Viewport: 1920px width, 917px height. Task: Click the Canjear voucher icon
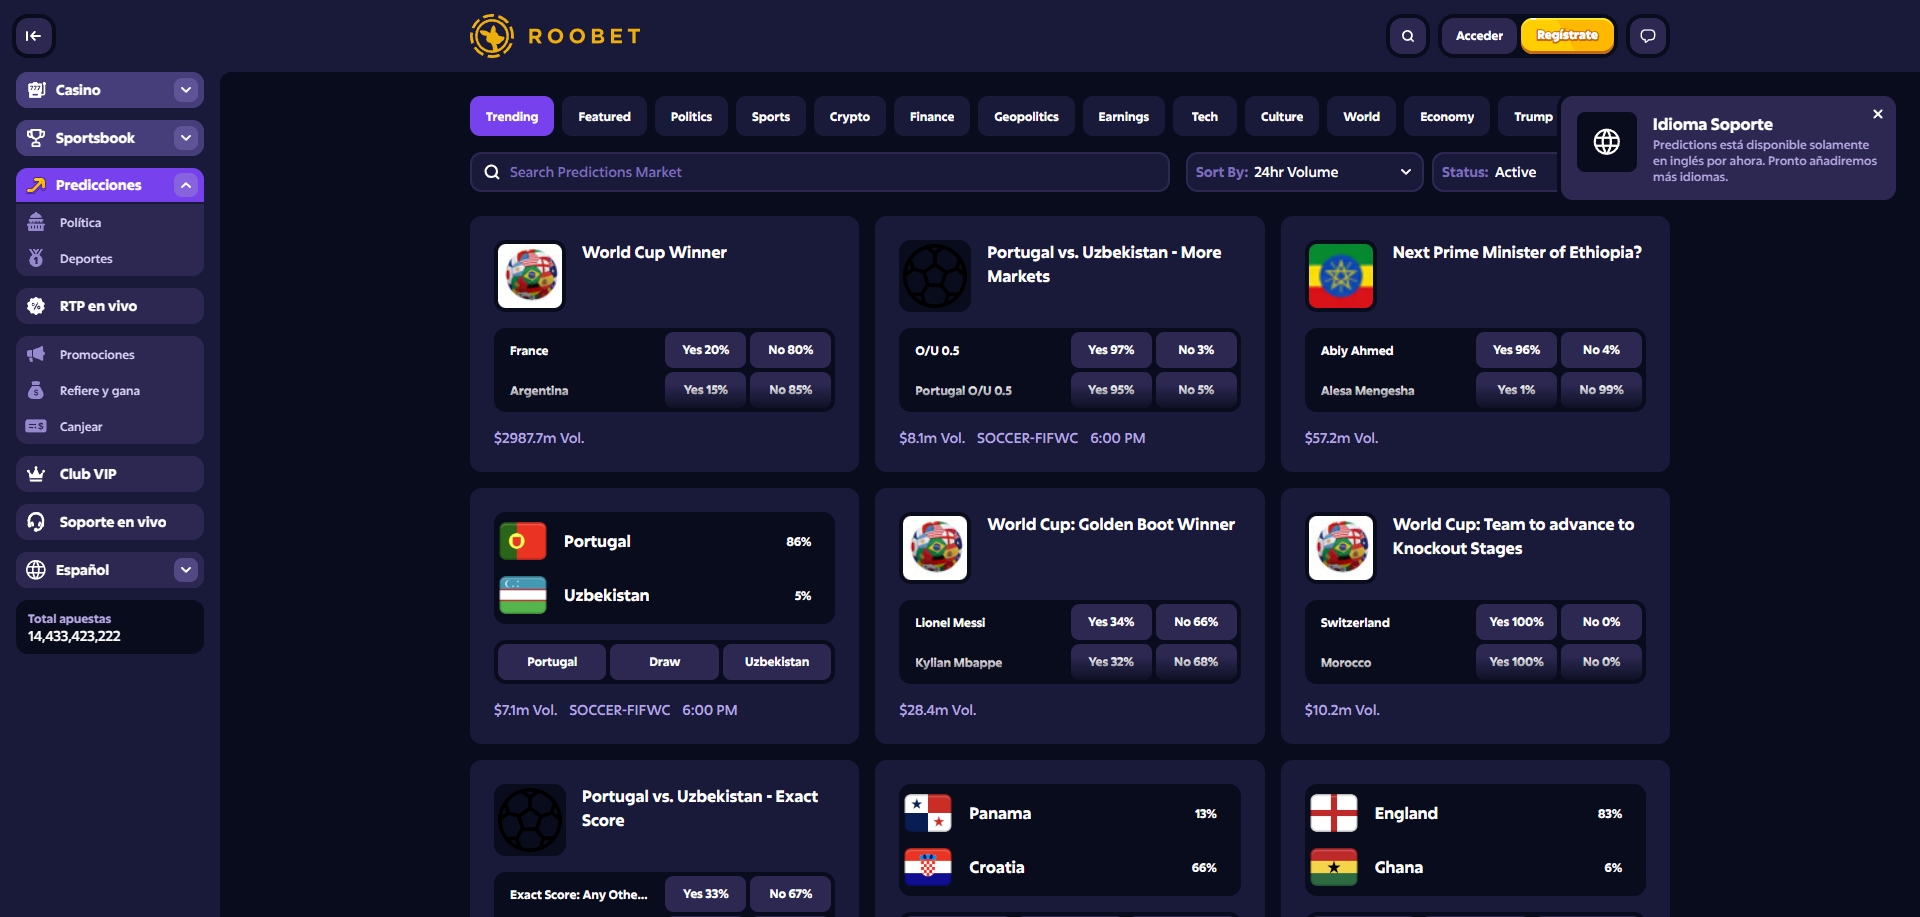point(36,426)
